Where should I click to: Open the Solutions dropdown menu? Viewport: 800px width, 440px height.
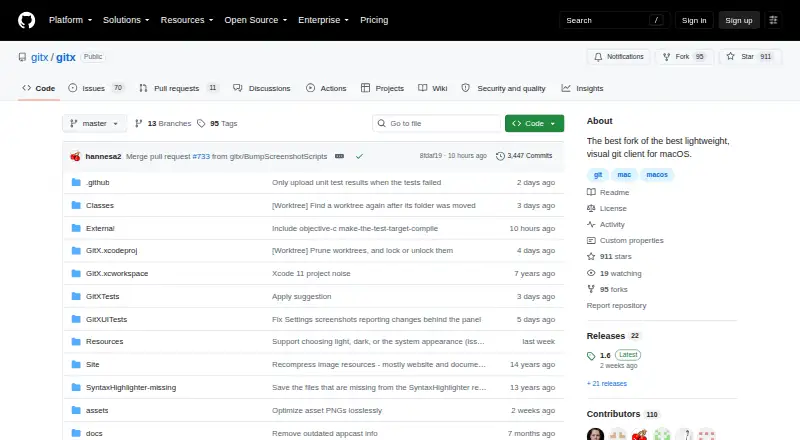(126, 20)
